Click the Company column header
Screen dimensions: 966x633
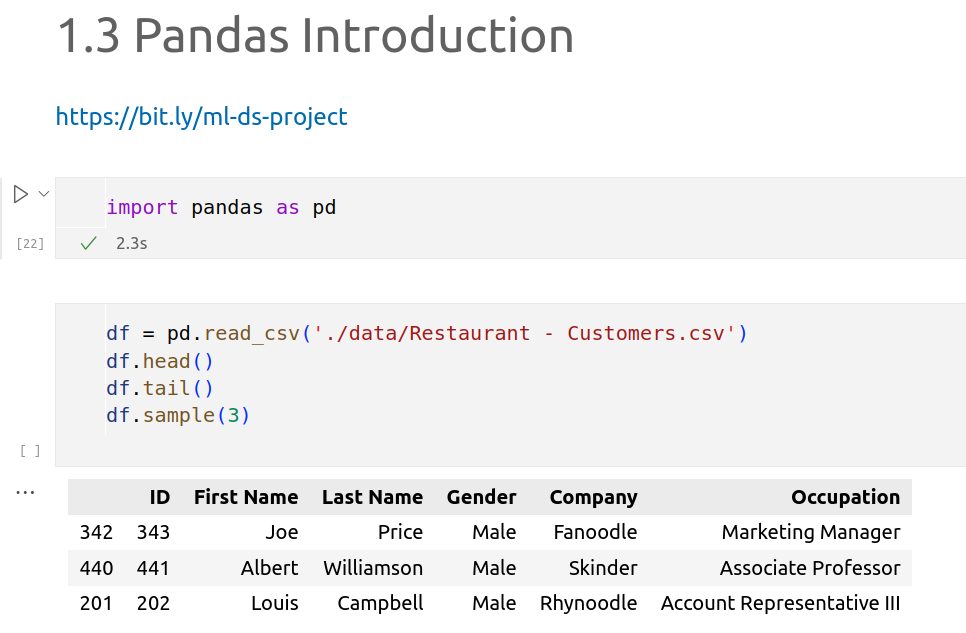(593, 497)
